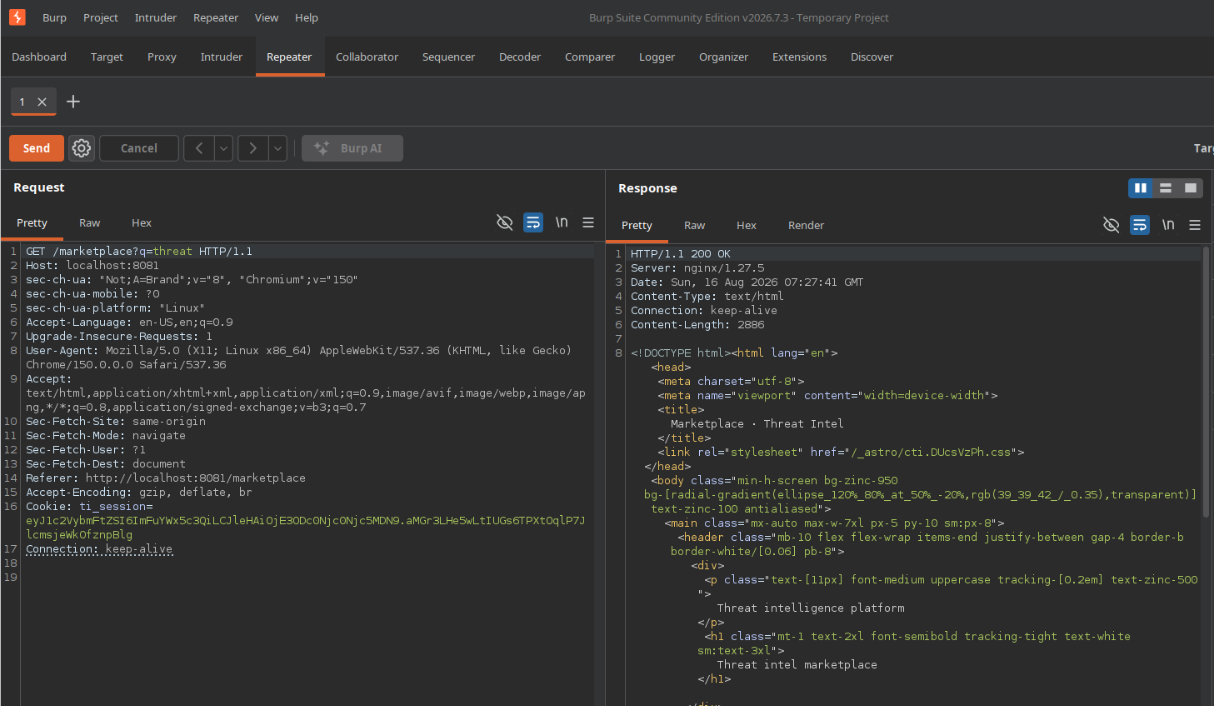1214x706 pixels.
Task: Click the Burp AI button
Action: coord(352,148)
